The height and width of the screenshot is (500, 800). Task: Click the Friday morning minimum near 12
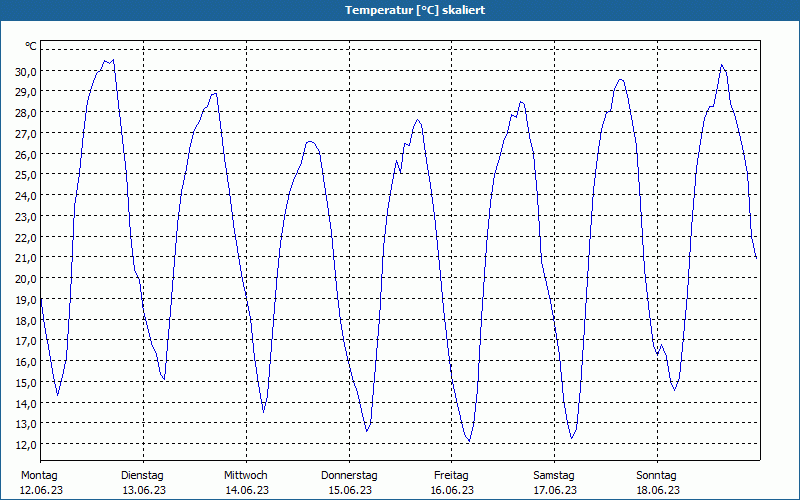point(469,441)
